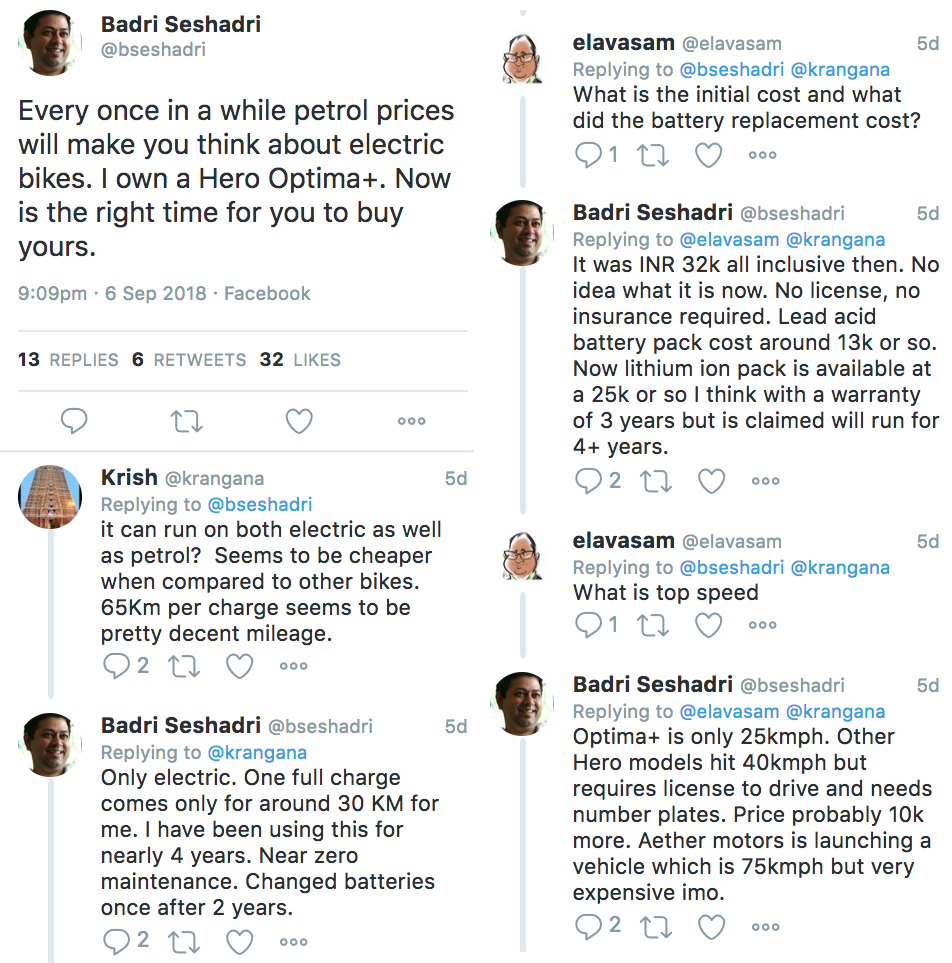Open more options on the main tweet

pos(412,421)
